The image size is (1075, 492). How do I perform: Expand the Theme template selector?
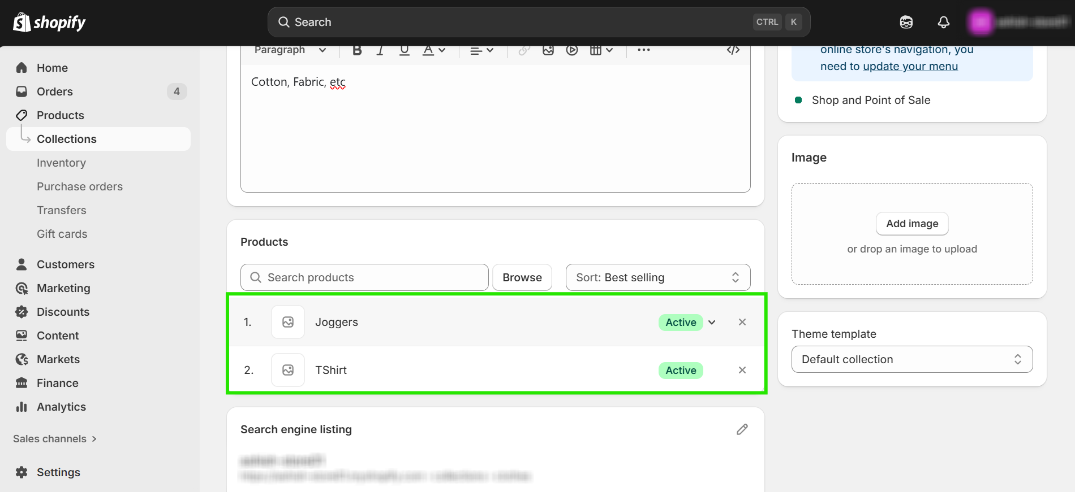click(x=911, y=359)
